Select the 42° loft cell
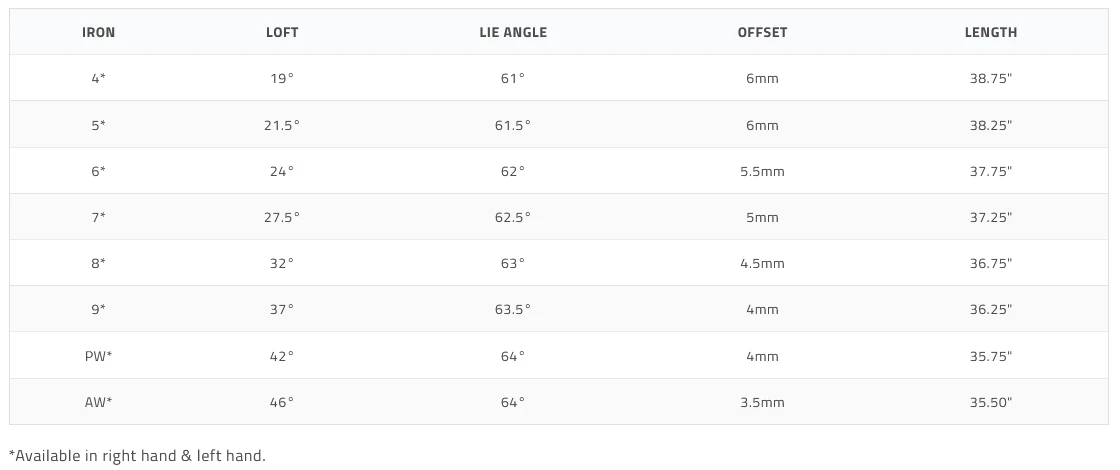This screenshot has width=1120, height=470. pyautogui.click(x=282, y=356)
